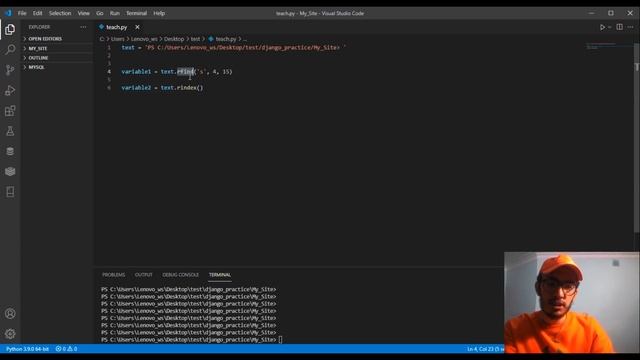Click the errors and warnings status indicator
Viewport: 640px width, 360px height.
[66, 349]
